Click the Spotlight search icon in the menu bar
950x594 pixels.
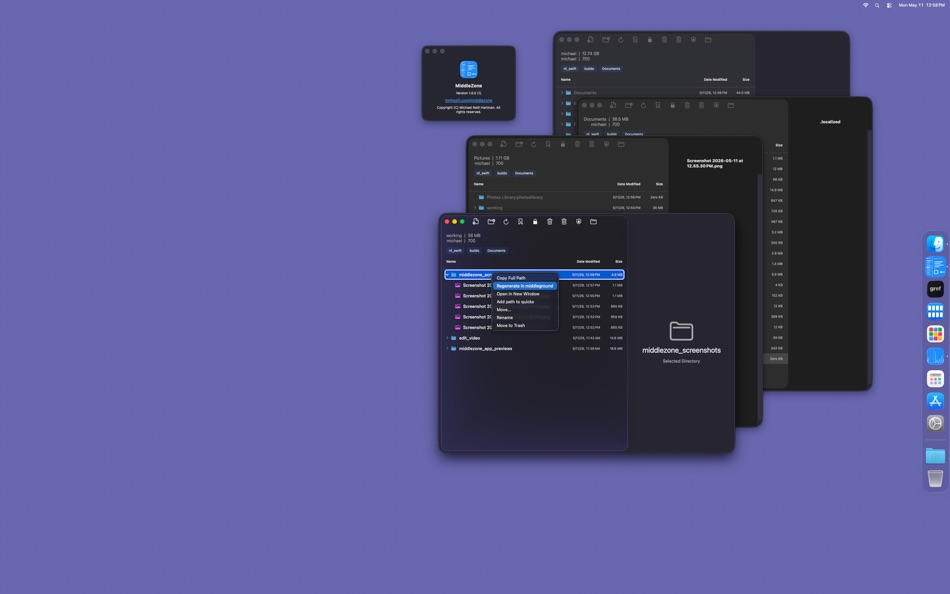tap(877, 5)
